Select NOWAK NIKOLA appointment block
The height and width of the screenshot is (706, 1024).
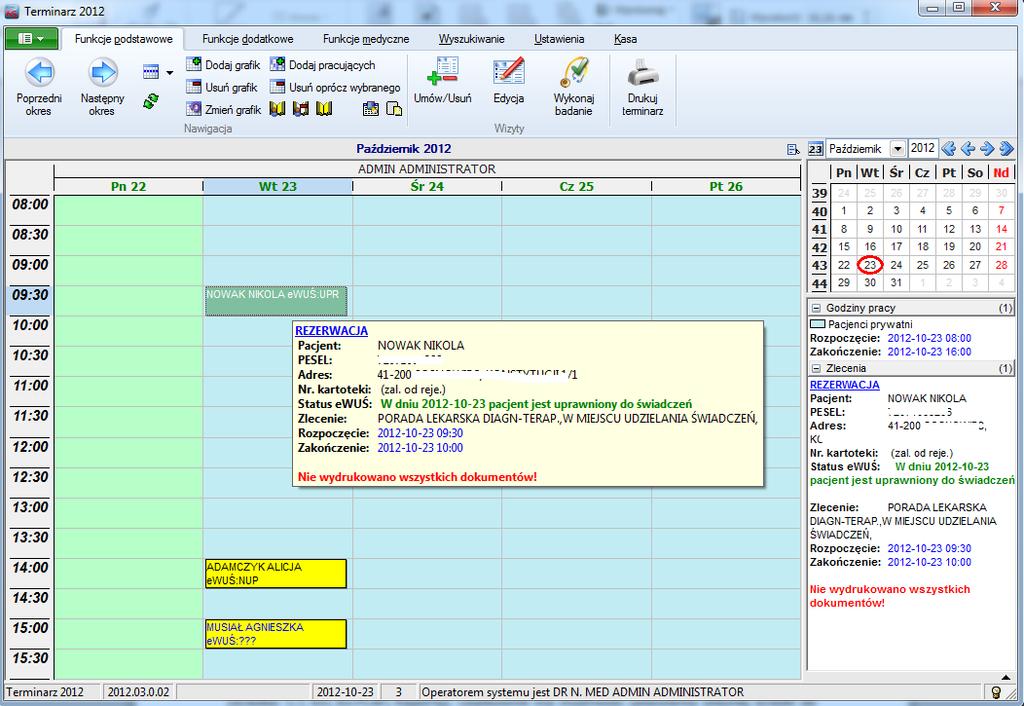pos(276,301)
